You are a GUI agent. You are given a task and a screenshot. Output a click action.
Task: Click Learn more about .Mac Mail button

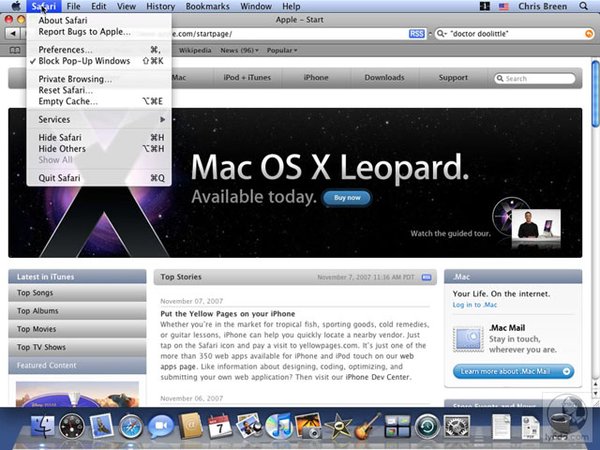[x=514, y=371]
